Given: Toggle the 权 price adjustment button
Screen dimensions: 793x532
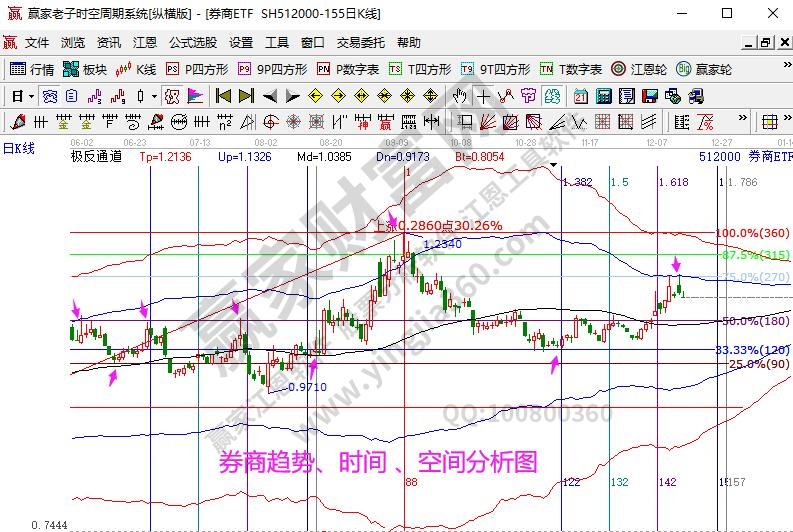Looking at the screenshot, I should pyautogui.click(x=172, y=96).
